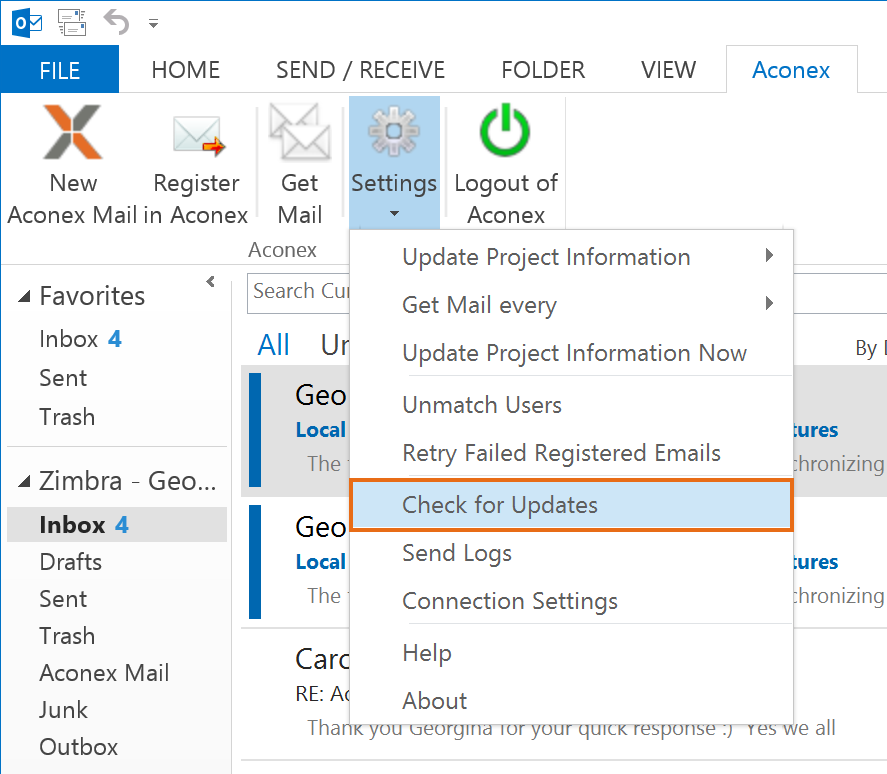
Task: Open the Customize Quick Access Toolbar arrow
Action: pos(153,24)
